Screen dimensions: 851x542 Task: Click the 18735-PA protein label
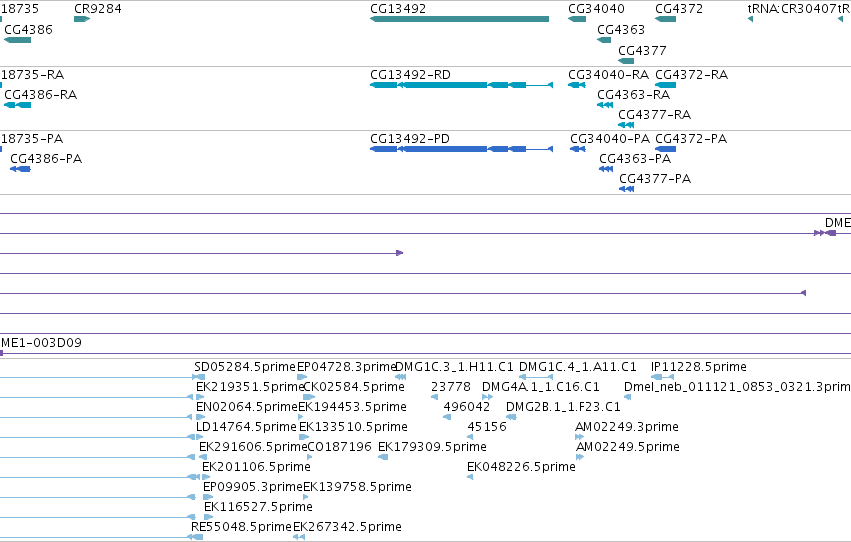32,139
